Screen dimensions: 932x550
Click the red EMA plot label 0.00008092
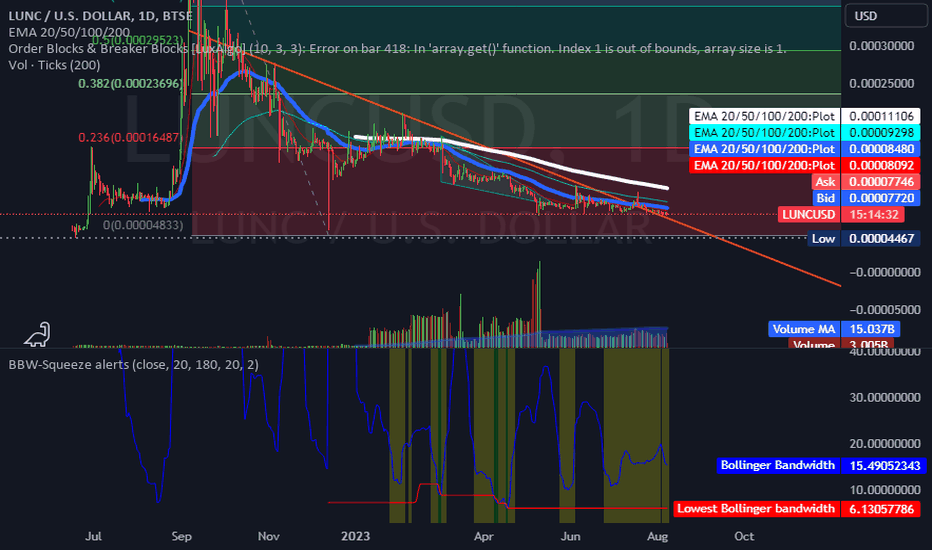click(804, 165)
